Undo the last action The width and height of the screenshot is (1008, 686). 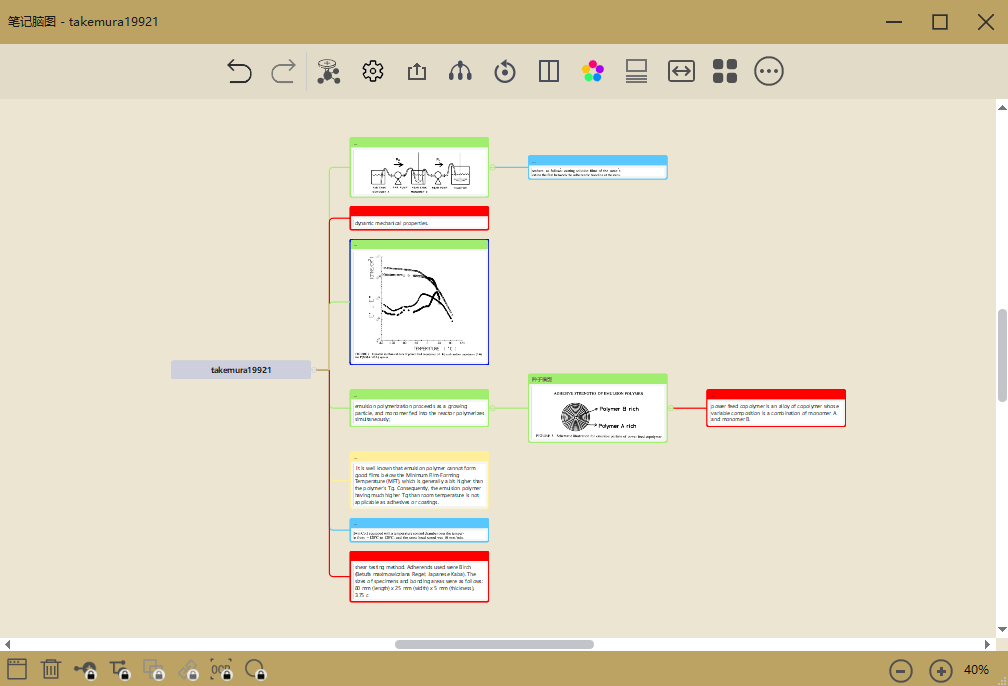point(239,71)
